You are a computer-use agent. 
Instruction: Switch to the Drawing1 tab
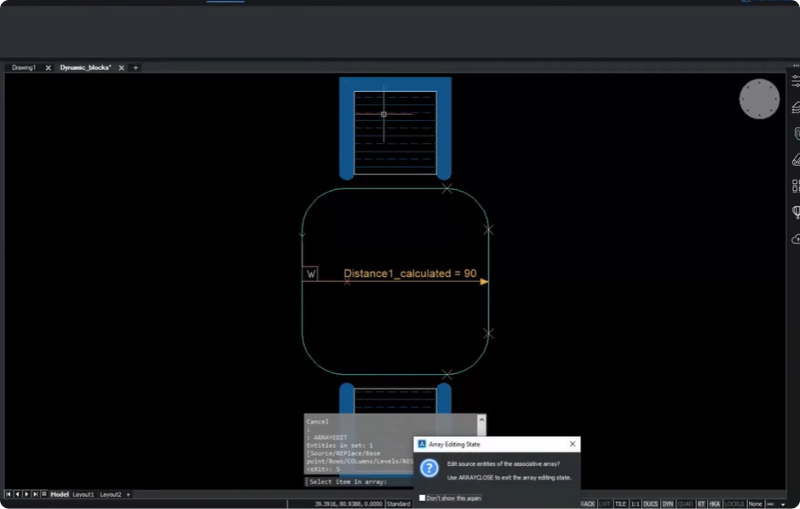click(24, 67)
